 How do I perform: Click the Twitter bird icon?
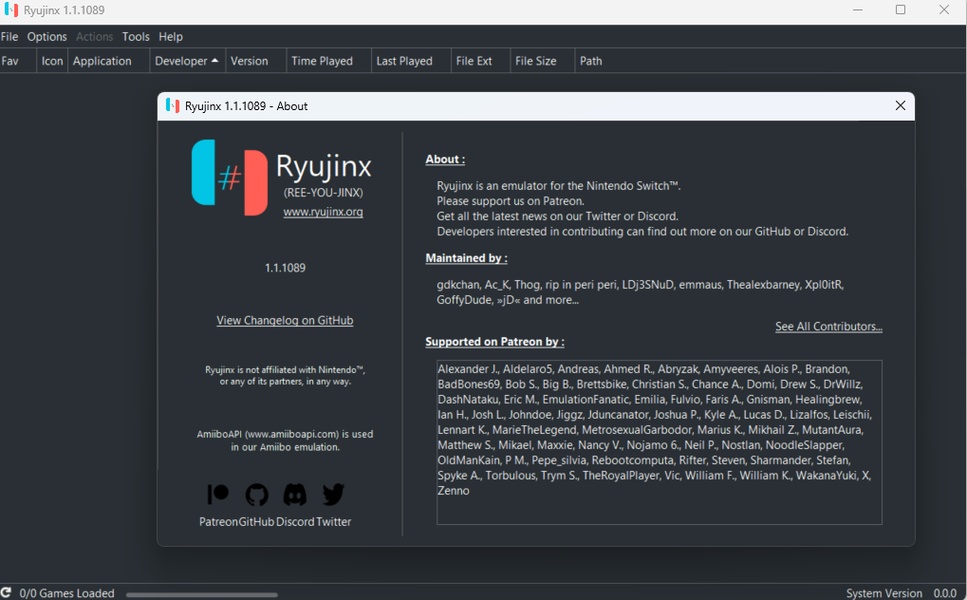(x=333, y=494)
